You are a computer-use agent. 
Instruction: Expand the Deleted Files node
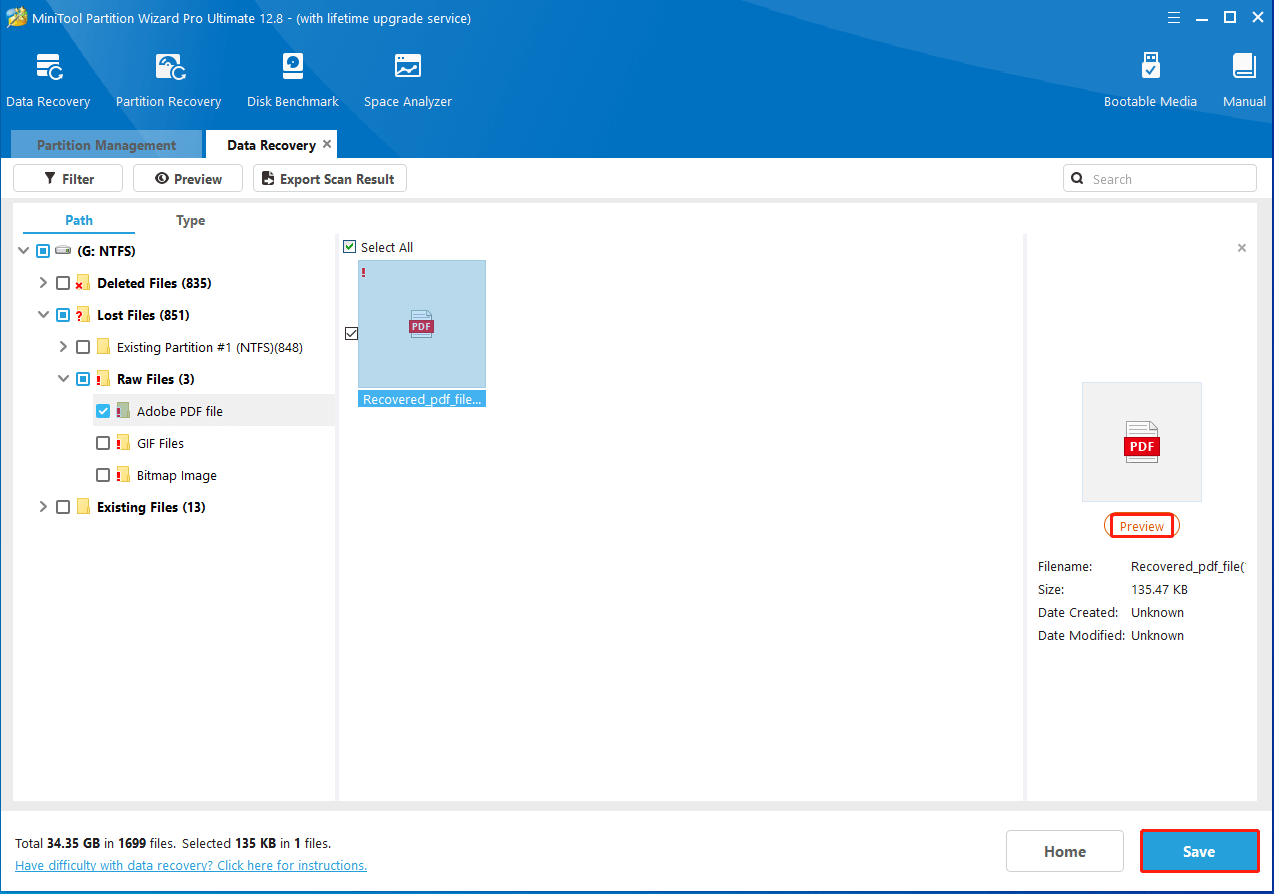point(43,283)
